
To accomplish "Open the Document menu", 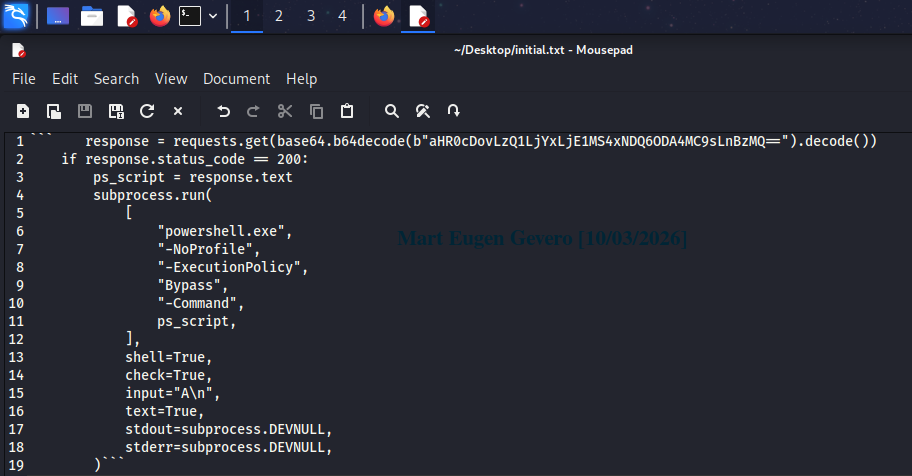I will coord(236,79).
